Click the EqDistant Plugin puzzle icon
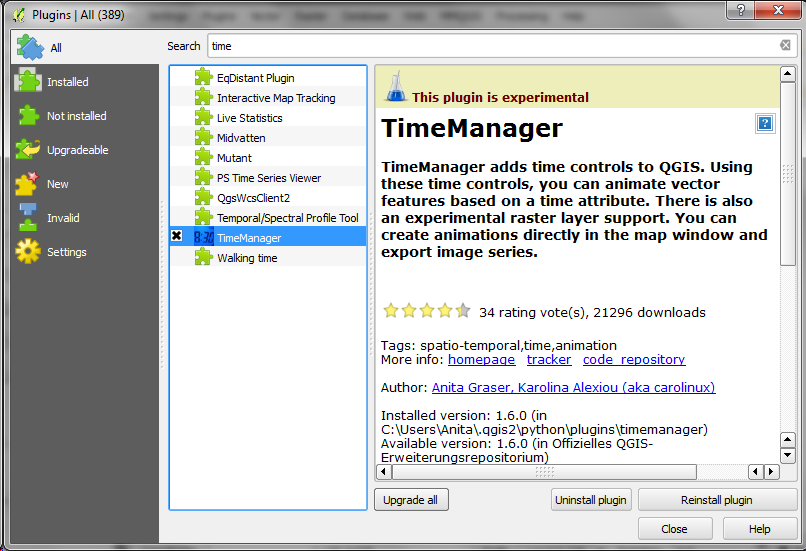Screen dimensions: 806x551 click(204, 78)
